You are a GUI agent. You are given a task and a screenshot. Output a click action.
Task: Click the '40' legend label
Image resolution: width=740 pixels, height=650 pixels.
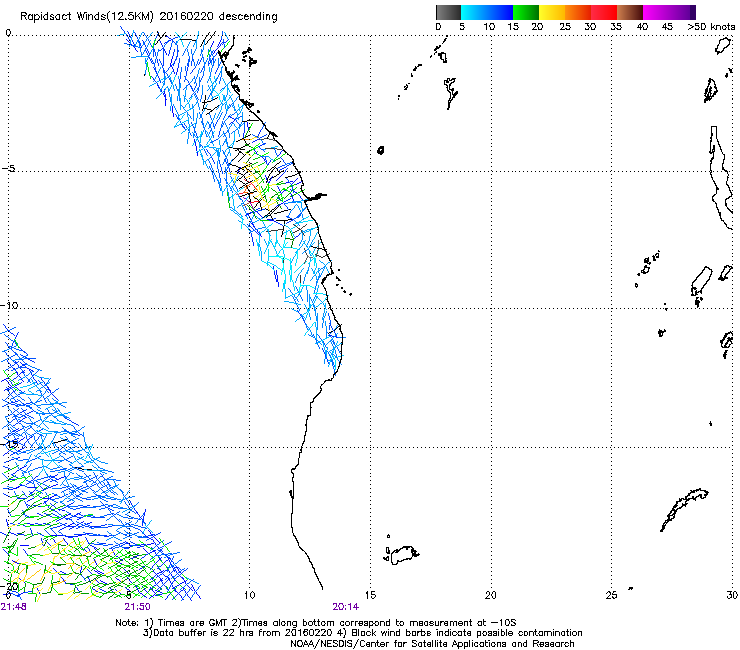tap(642, 27)
